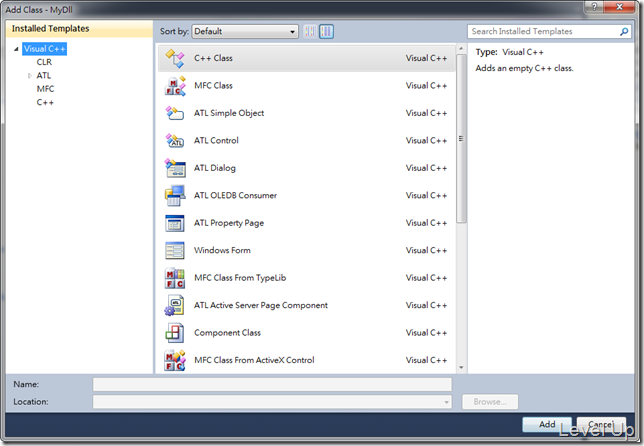The image size is (644, 446).
Task: Select the 'MFC Class' template name
Action: coord(213,86)
